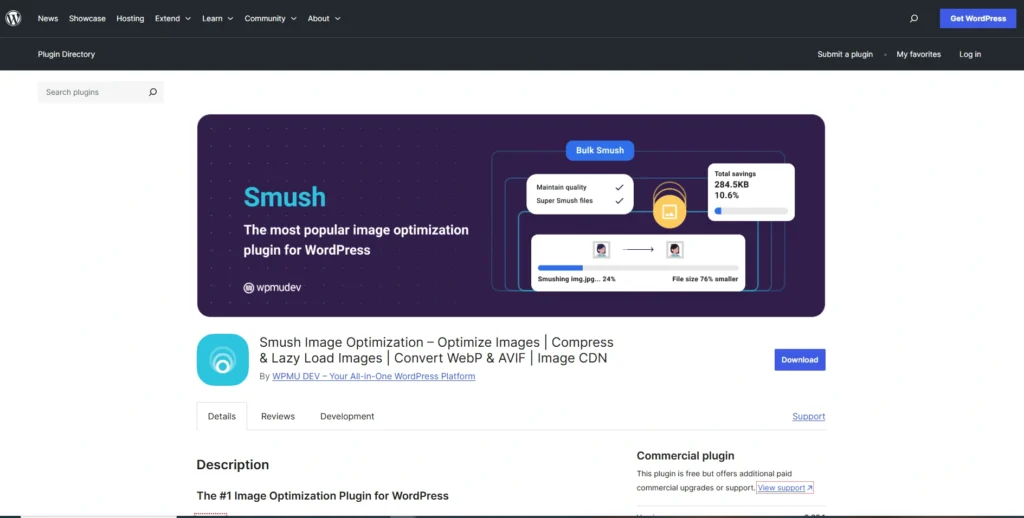This screenshot has height=518, width=1024.
Task: Click the WordPress logo icon
Action: pyautogui.click(x=14, y=18)
